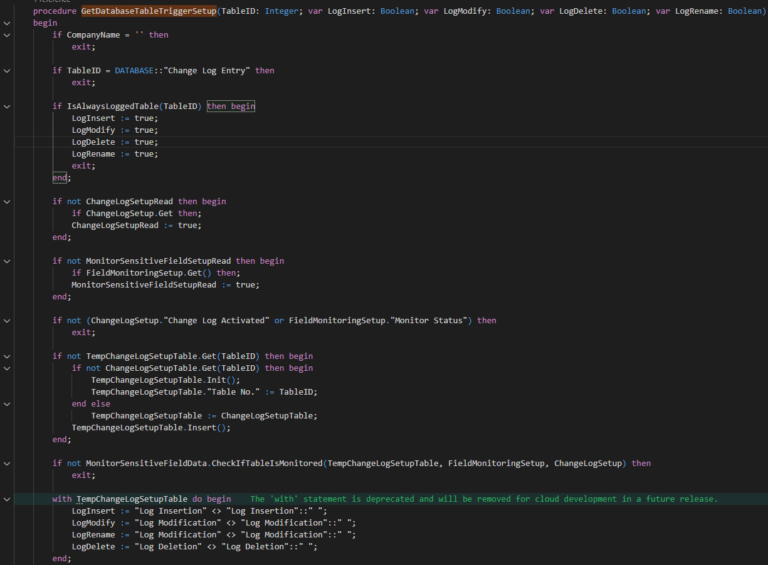Click TempChangeLogSetupTable.Insert() statement
The height and width of the screenshot is (565, 768).
coord(151,427)
